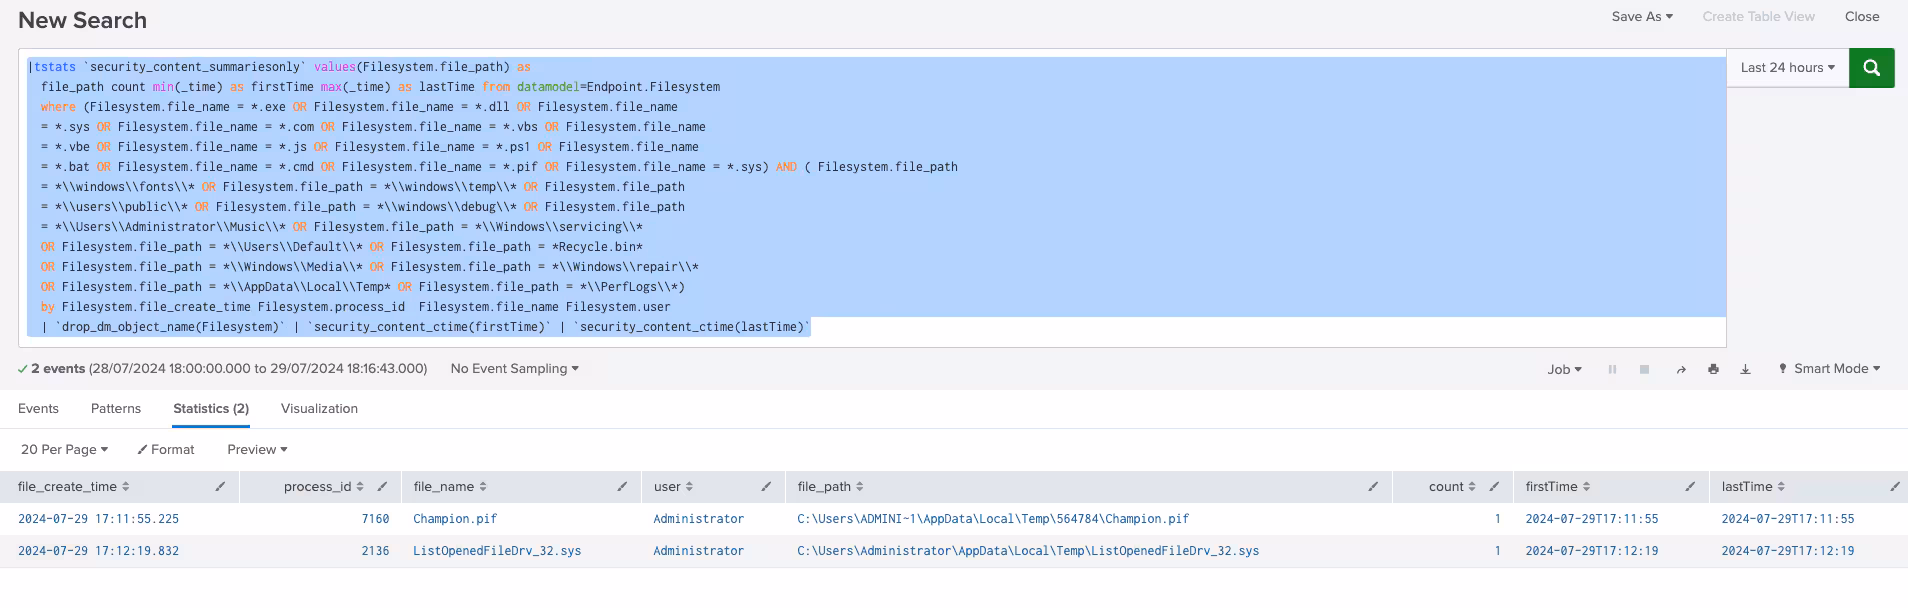Print the search results
The width and height of the screenshot is (1908, 608).
point(1713,370)
